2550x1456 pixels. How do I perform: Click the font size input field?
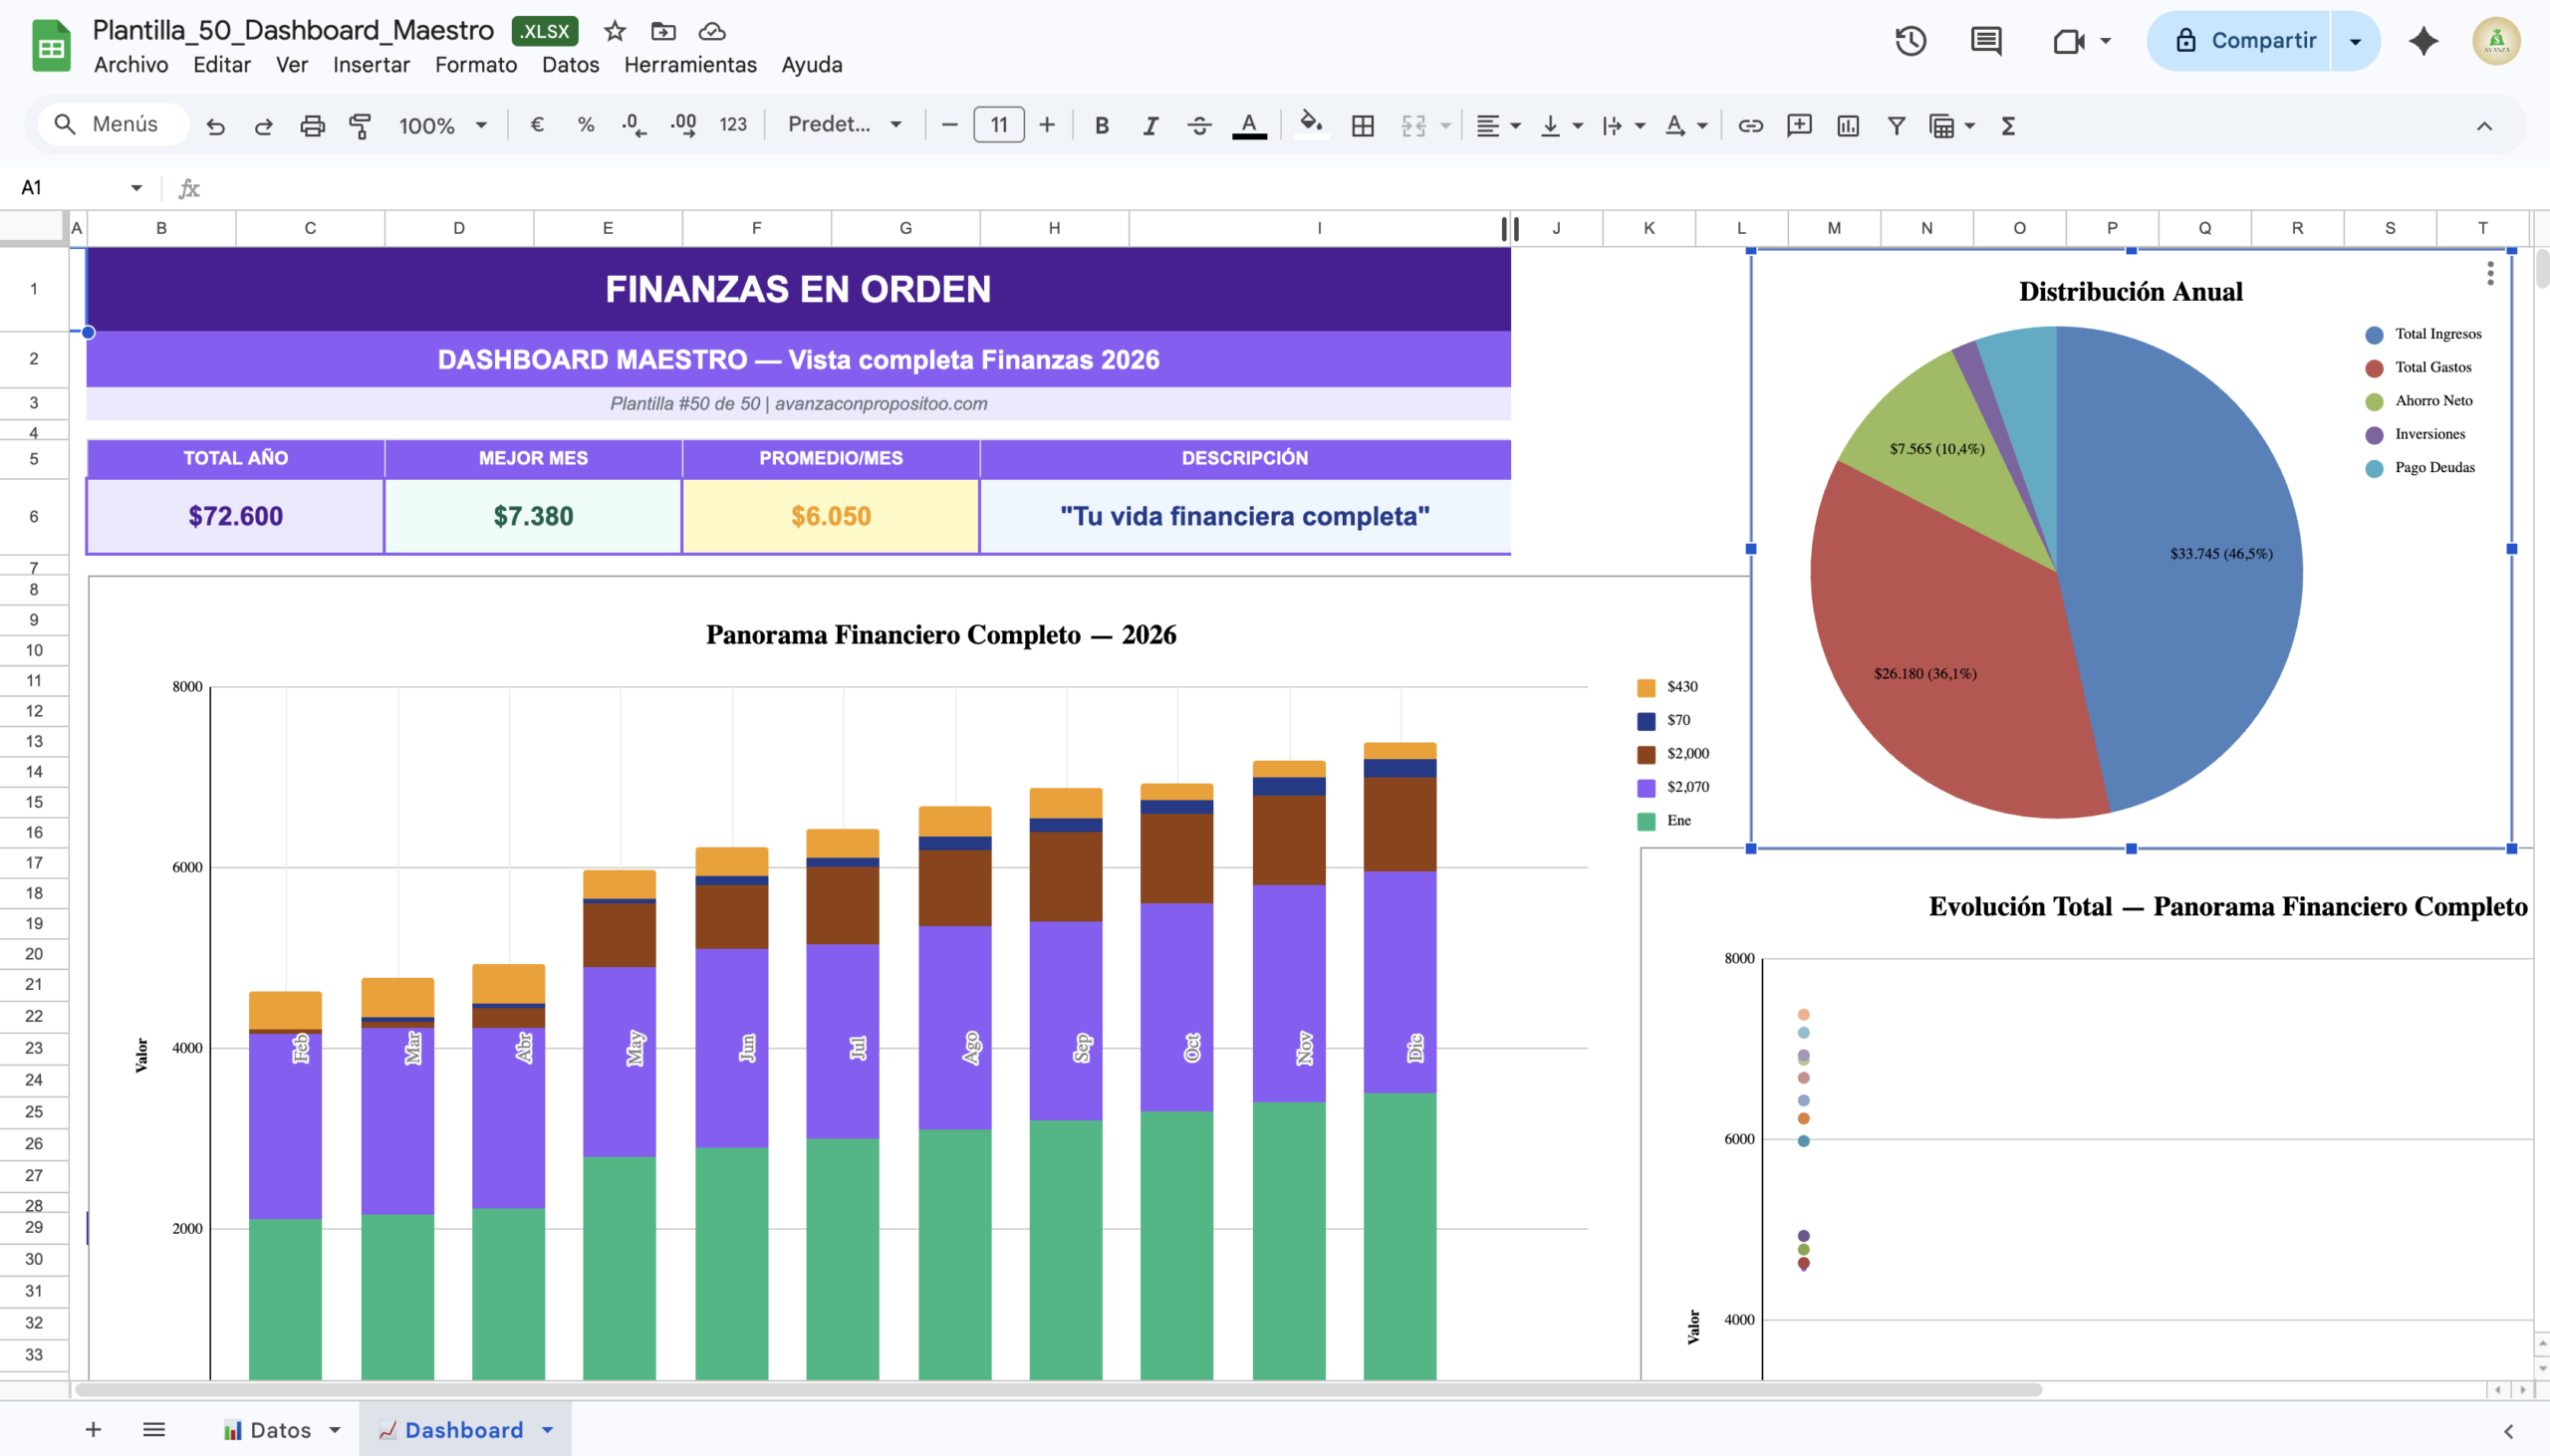click(x=998, y=125)
